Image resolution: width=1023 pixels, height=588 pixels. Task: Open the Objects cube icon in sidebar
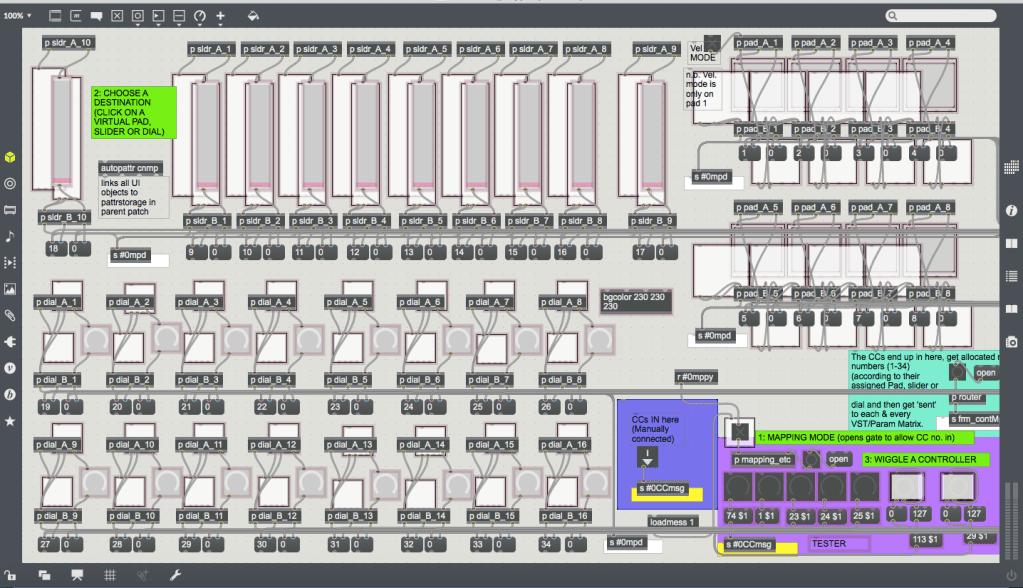[x=10, y=157]
